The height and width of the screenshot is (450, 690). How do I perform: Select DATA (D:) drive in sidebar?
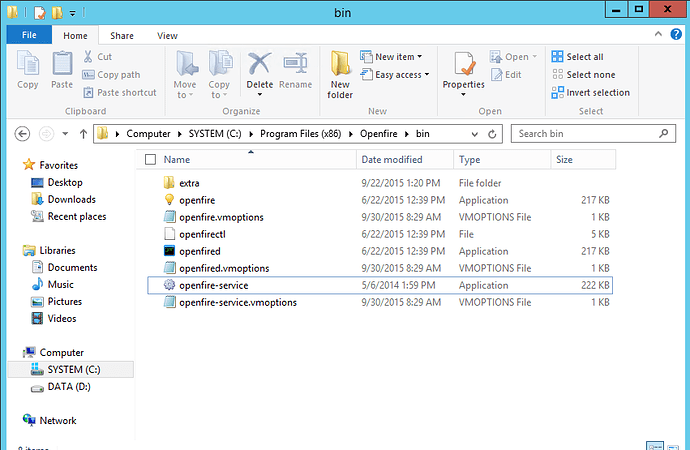coord(60,387)
